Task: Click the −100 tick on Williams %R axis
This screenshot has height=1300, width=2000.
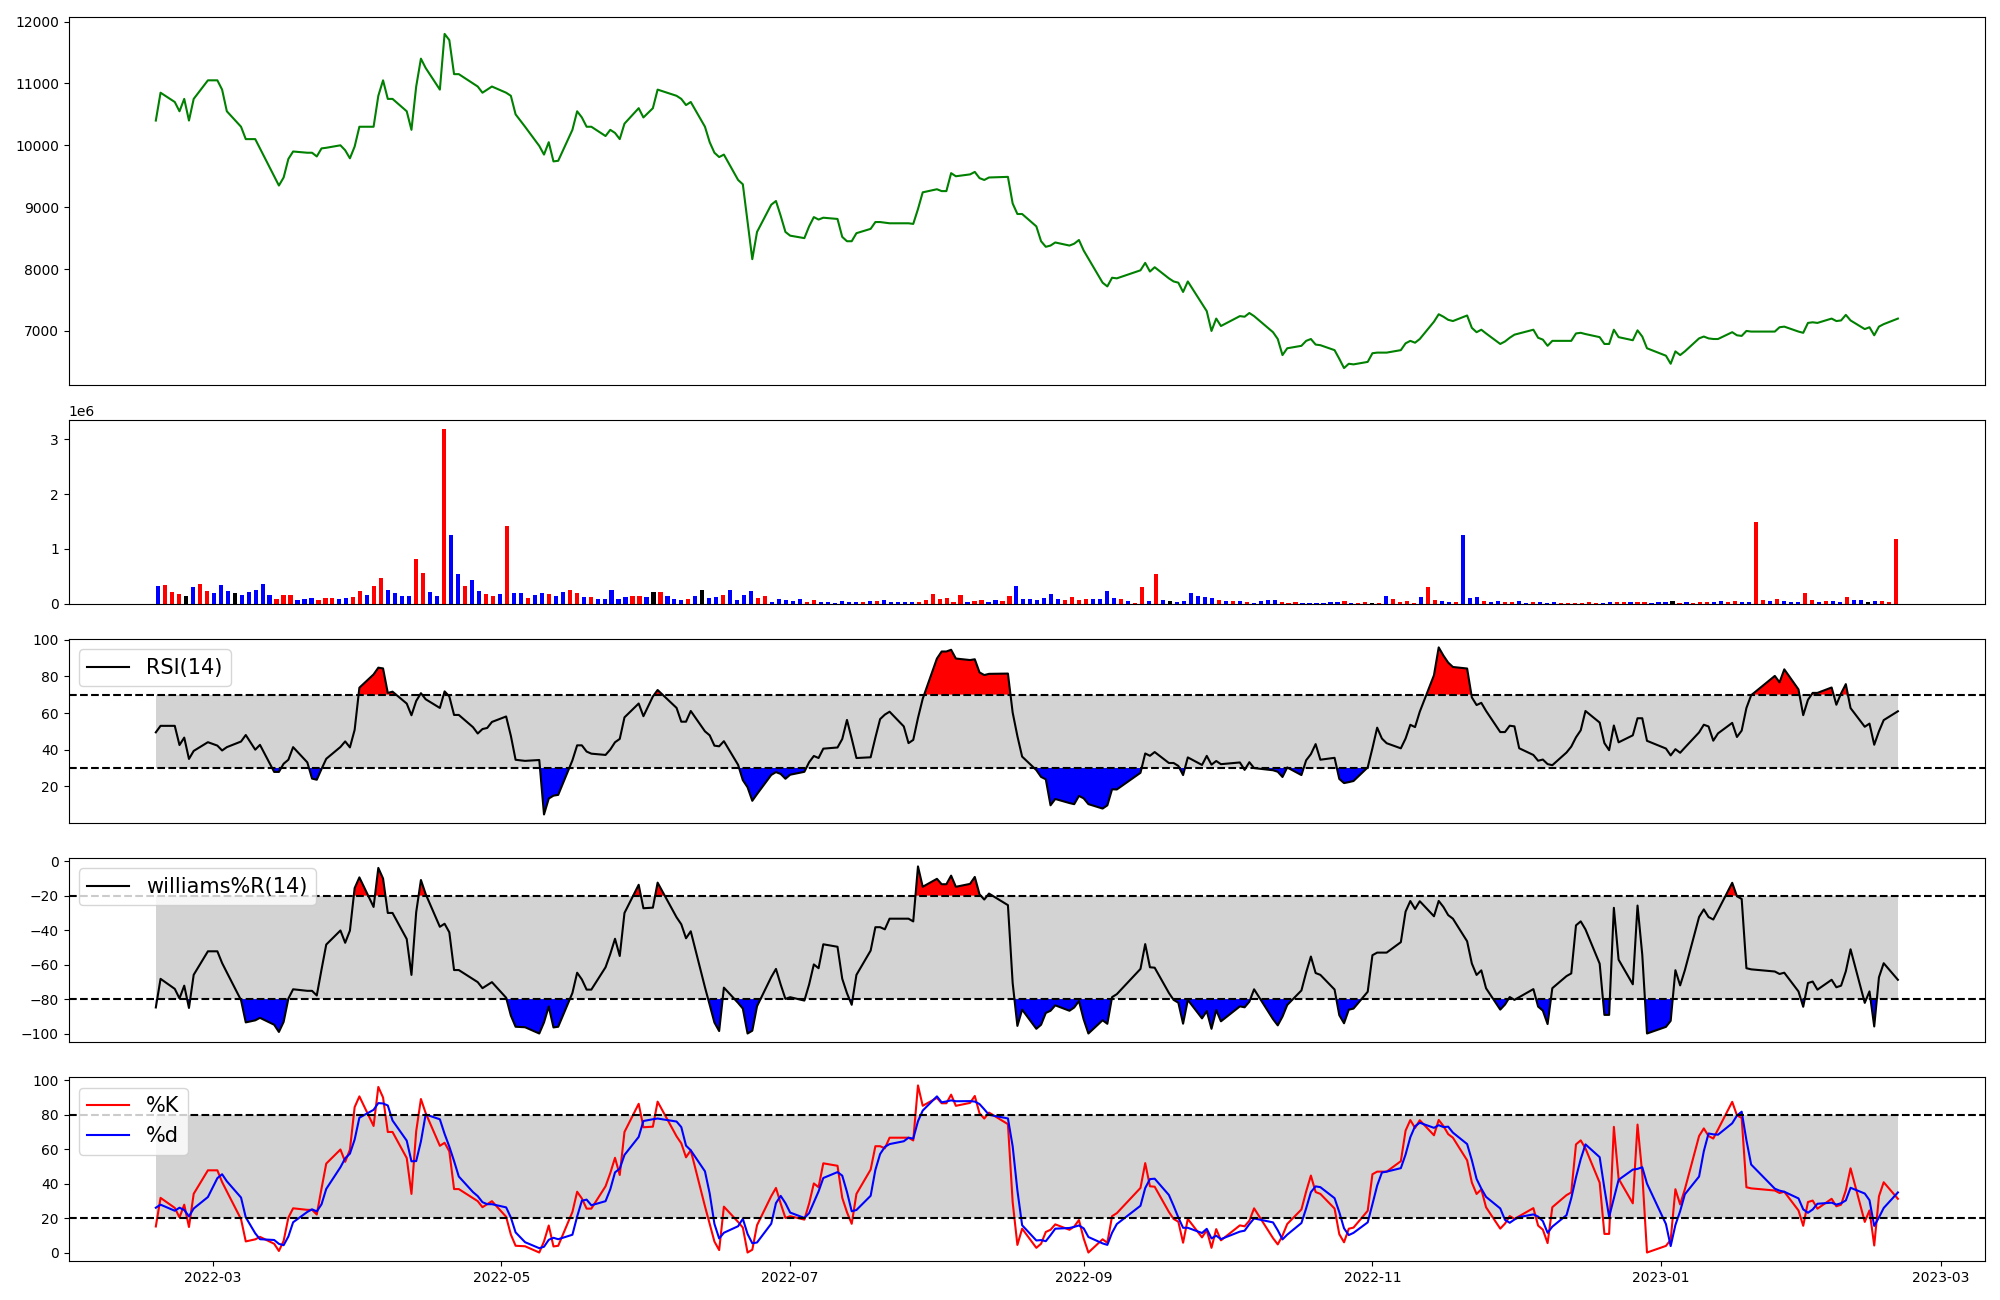Action: click(40, 1034)
